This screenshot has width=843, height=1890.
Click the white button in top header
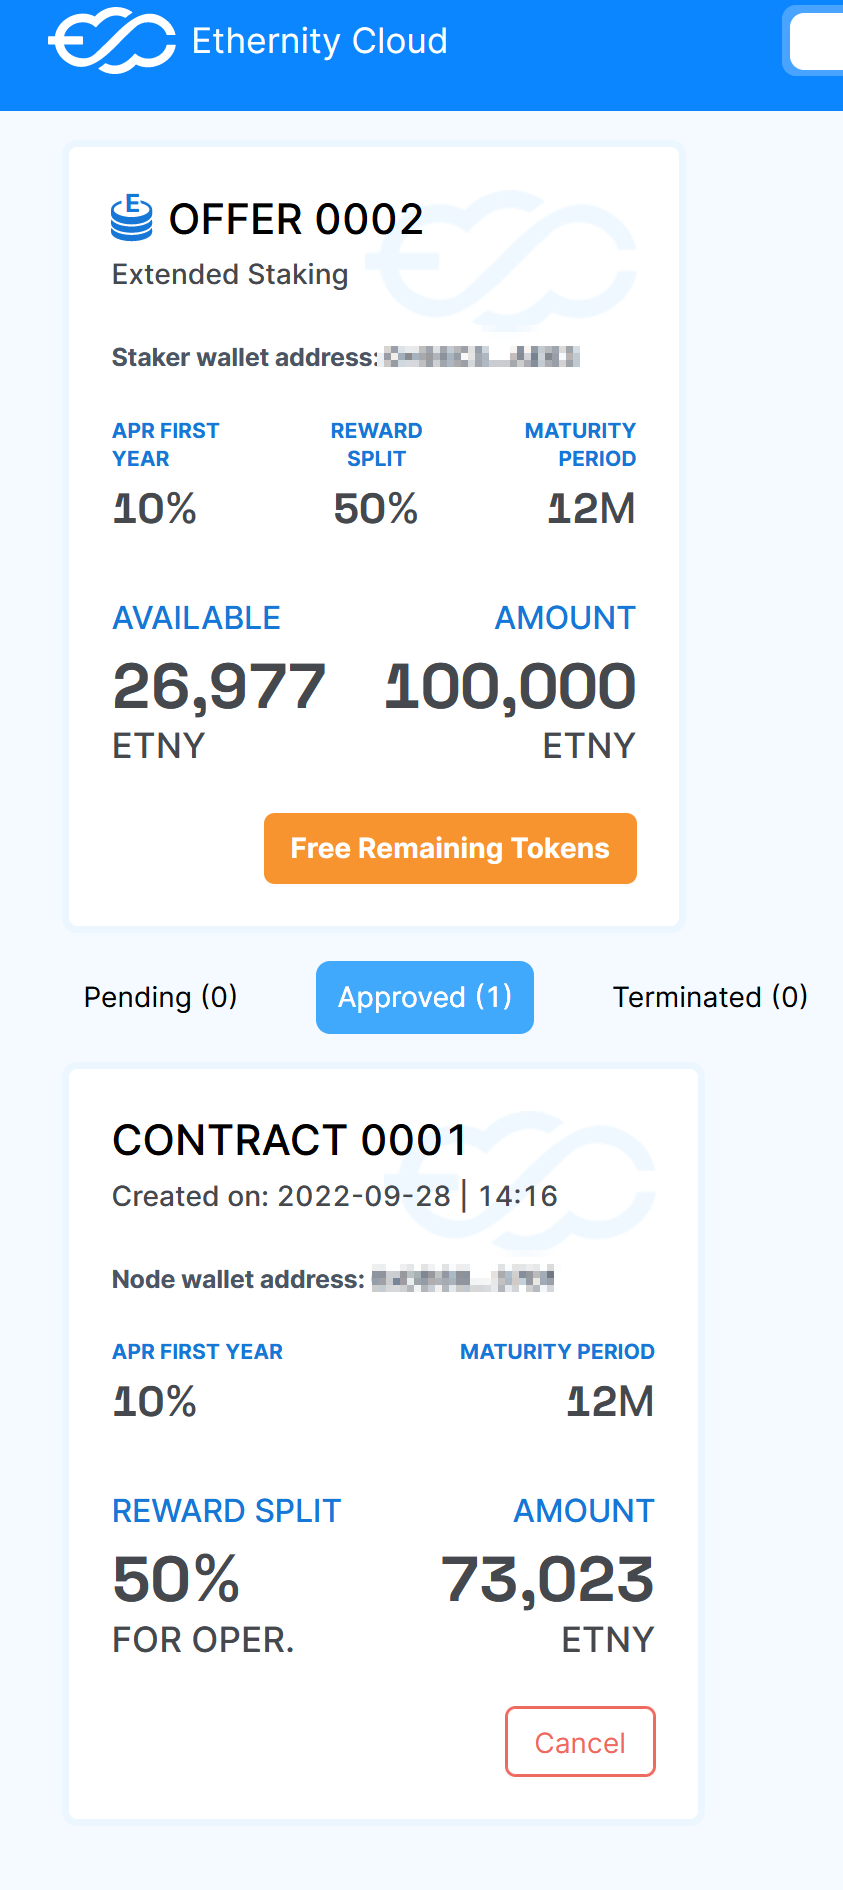[x=817, y=42]
